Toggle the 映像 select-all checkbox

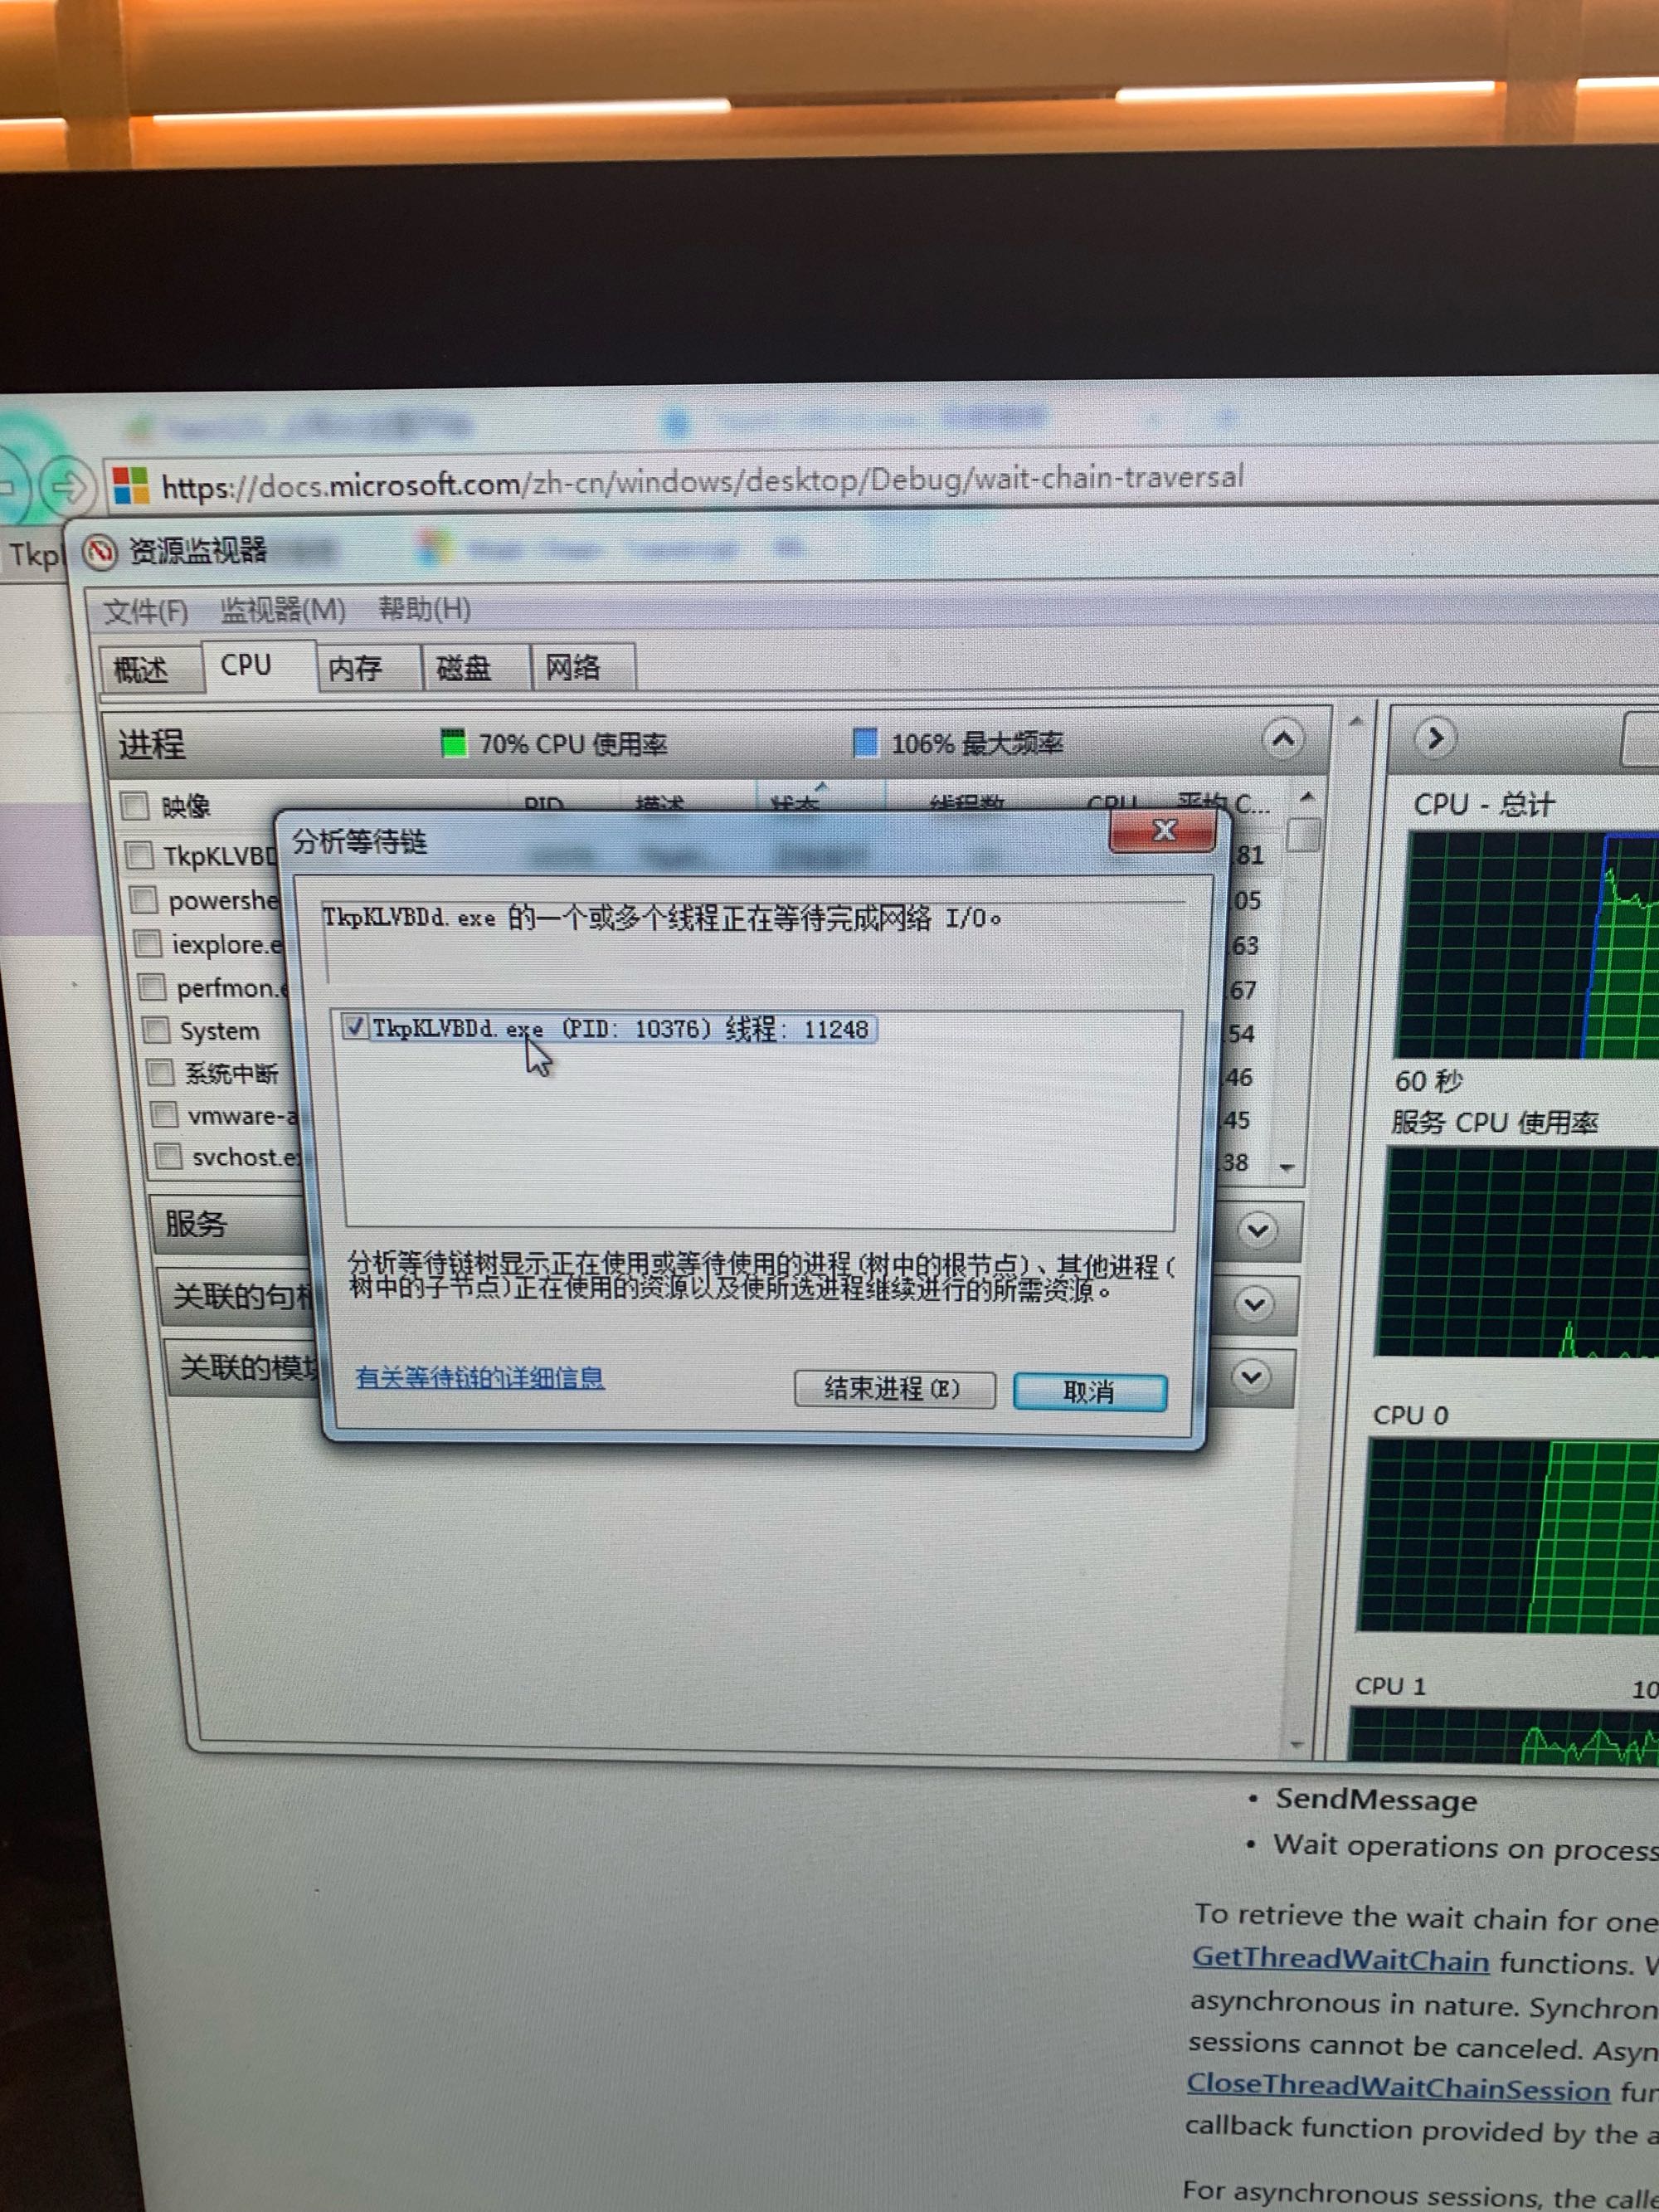point(135,806)
